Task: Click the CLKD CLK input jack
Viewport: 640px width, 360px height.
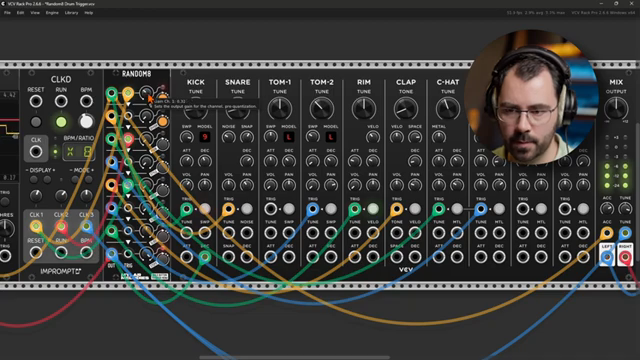Action: tap(36, 151)
